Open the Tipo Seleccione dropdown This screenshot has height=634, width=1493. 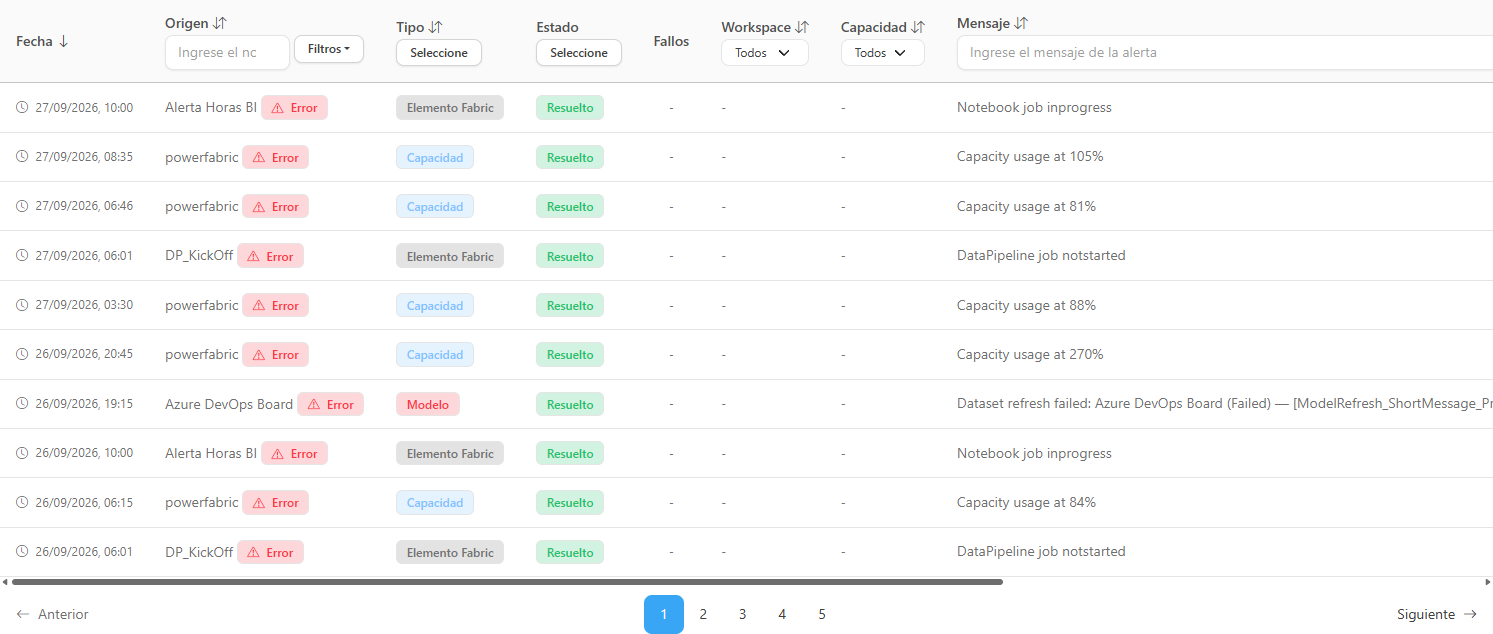click(439, 53)
